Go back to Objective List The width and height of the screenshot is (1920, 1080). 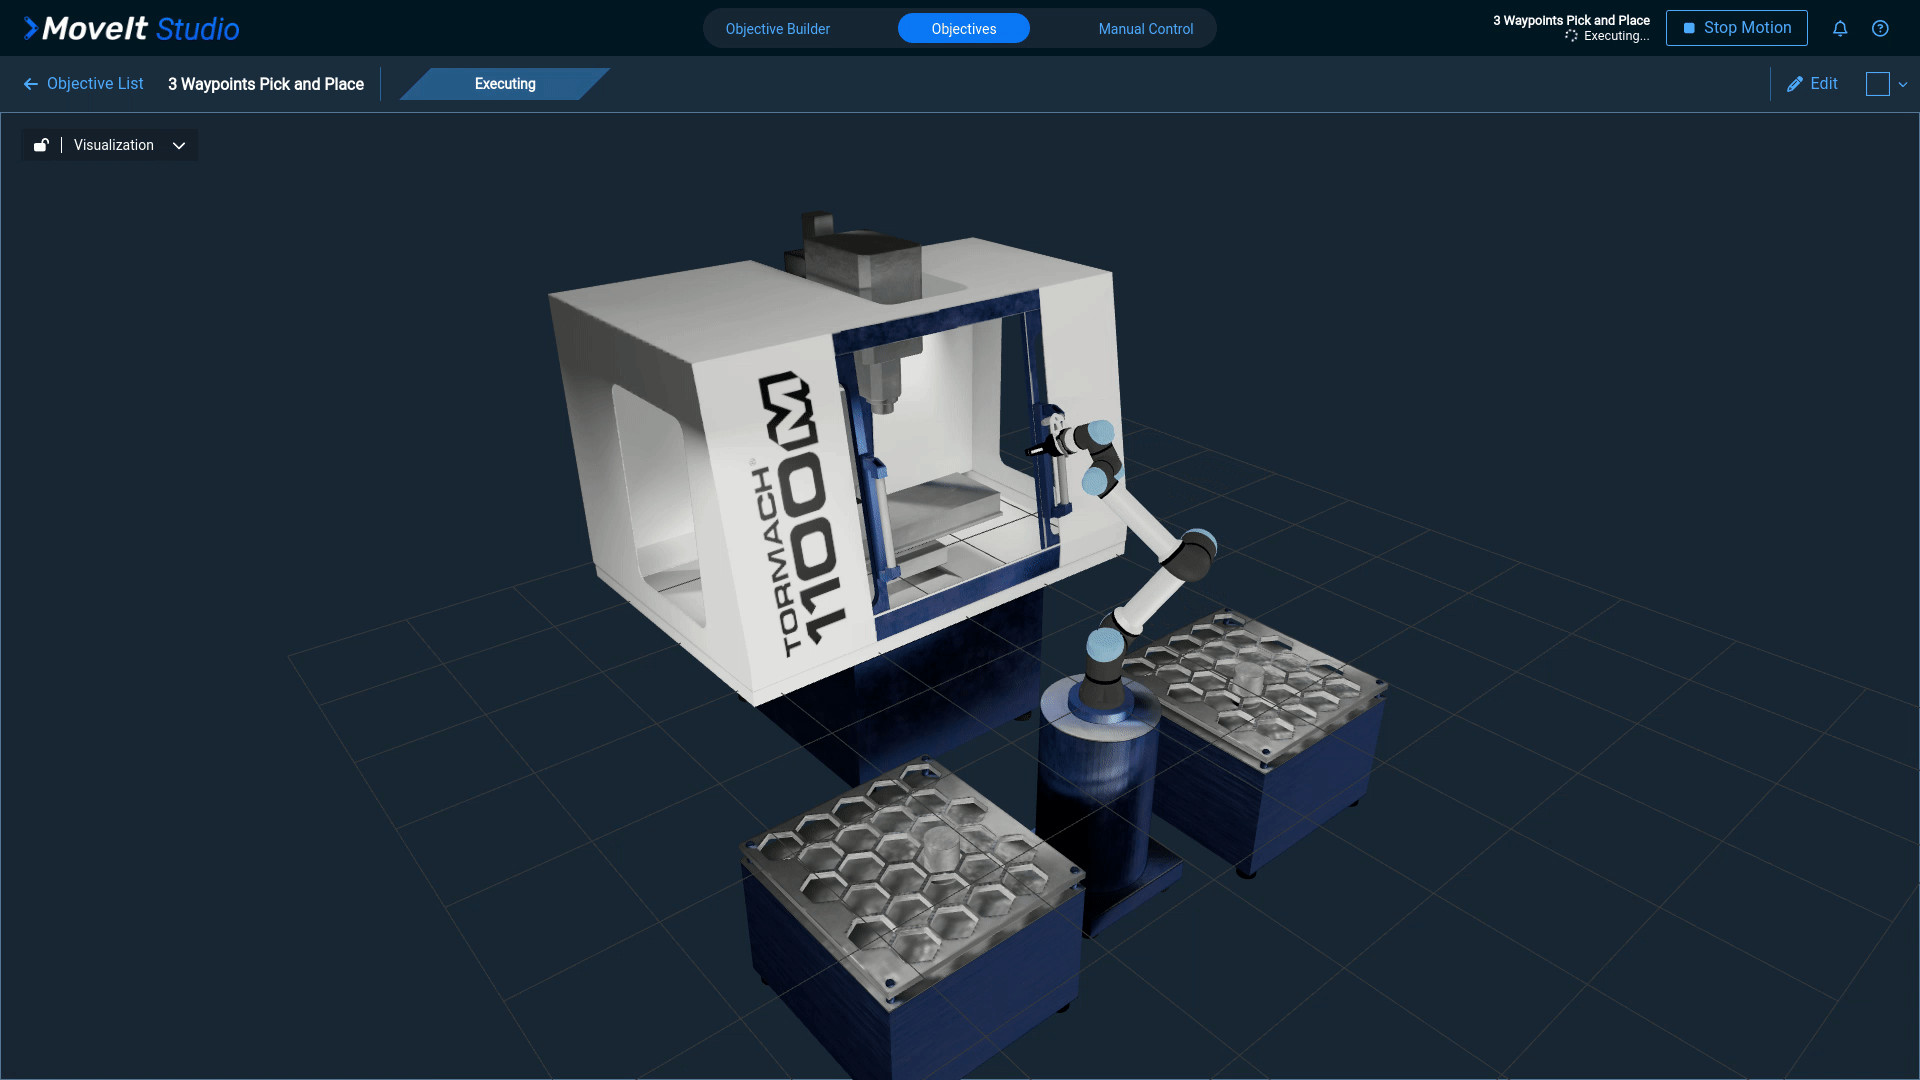click(83, 84)
